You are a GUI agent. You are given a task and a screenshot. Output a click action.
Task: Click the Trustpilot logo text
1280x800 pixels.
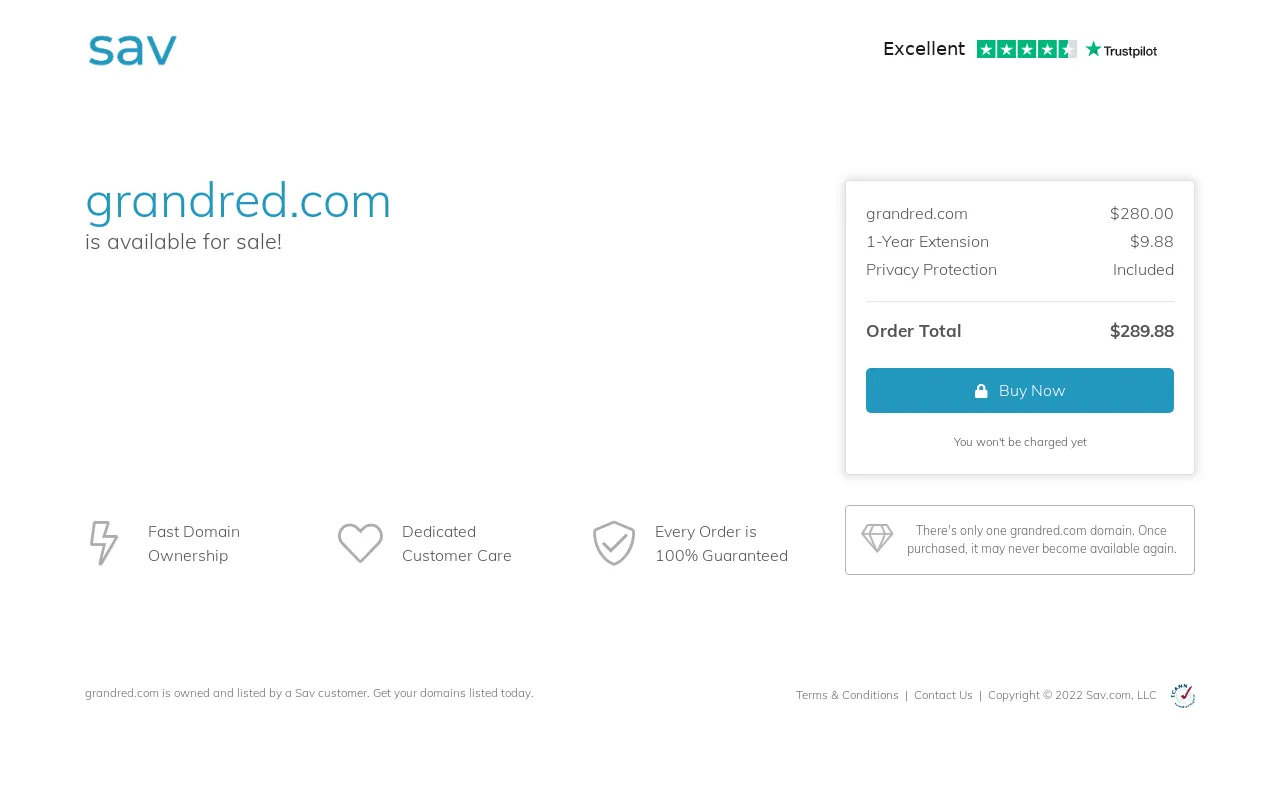click(x=1121, y=50)
